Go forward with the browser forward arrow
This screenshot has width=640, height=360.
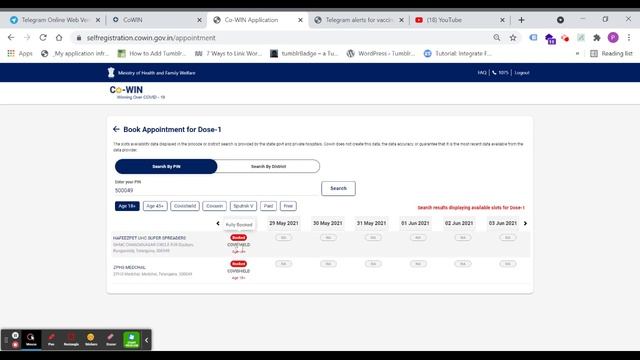(27, 38)
